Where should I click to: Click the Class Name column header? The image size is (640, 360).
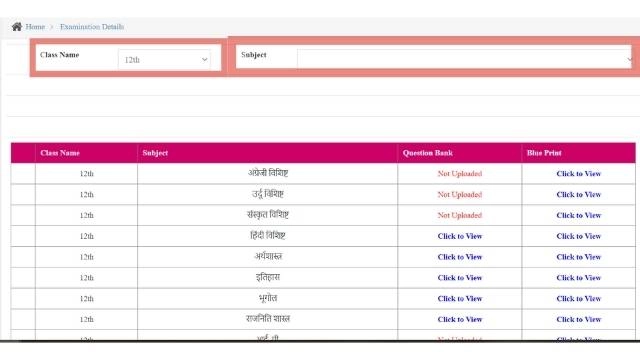pyautogui.click(x=60, y=153)
